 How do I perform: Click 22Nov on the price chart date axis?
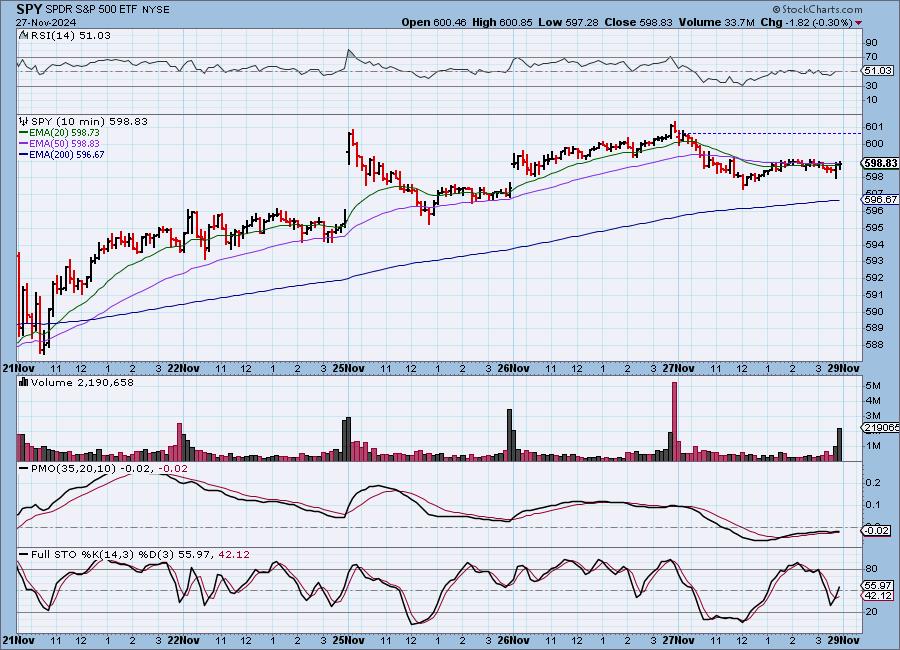(184, 368)
